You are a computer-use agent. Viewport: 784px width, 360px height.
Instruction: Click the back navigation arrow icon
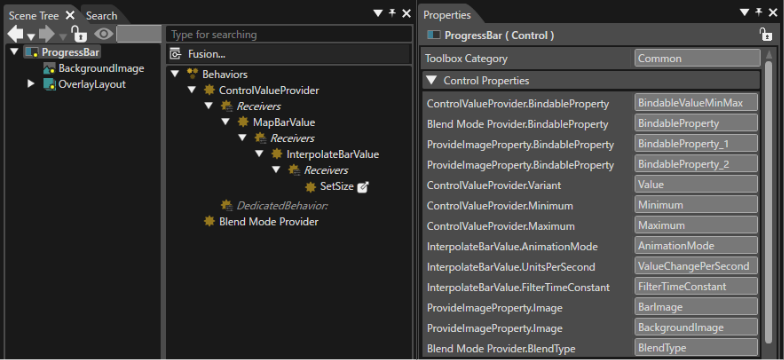pyautogui.click(x=16, y=34)
